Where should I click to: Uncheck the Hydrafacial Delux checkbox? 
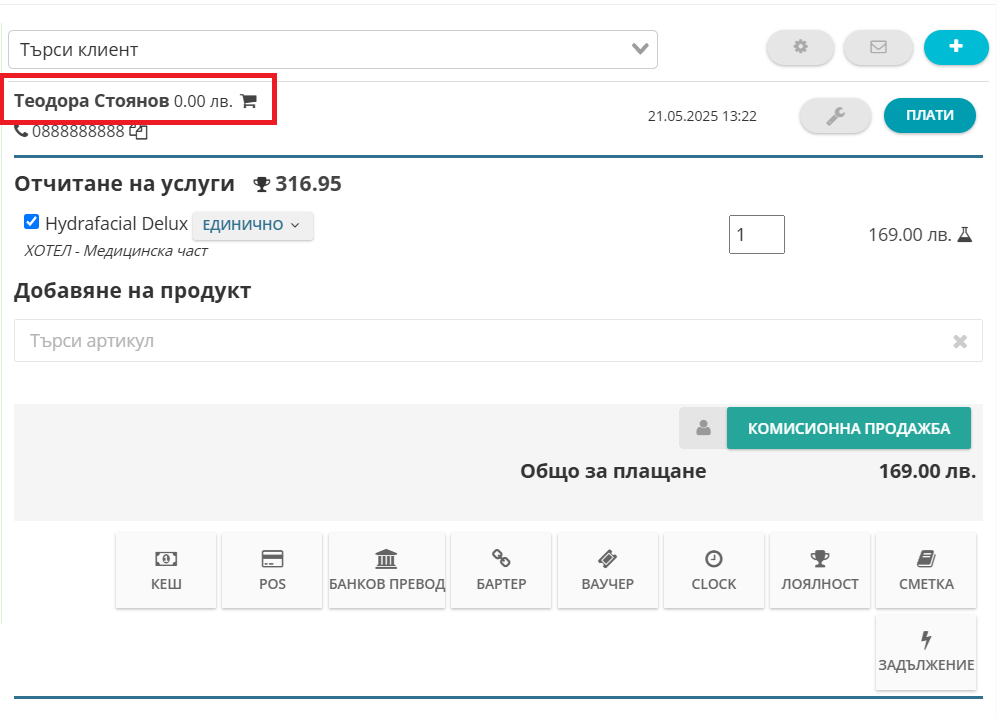31,221
